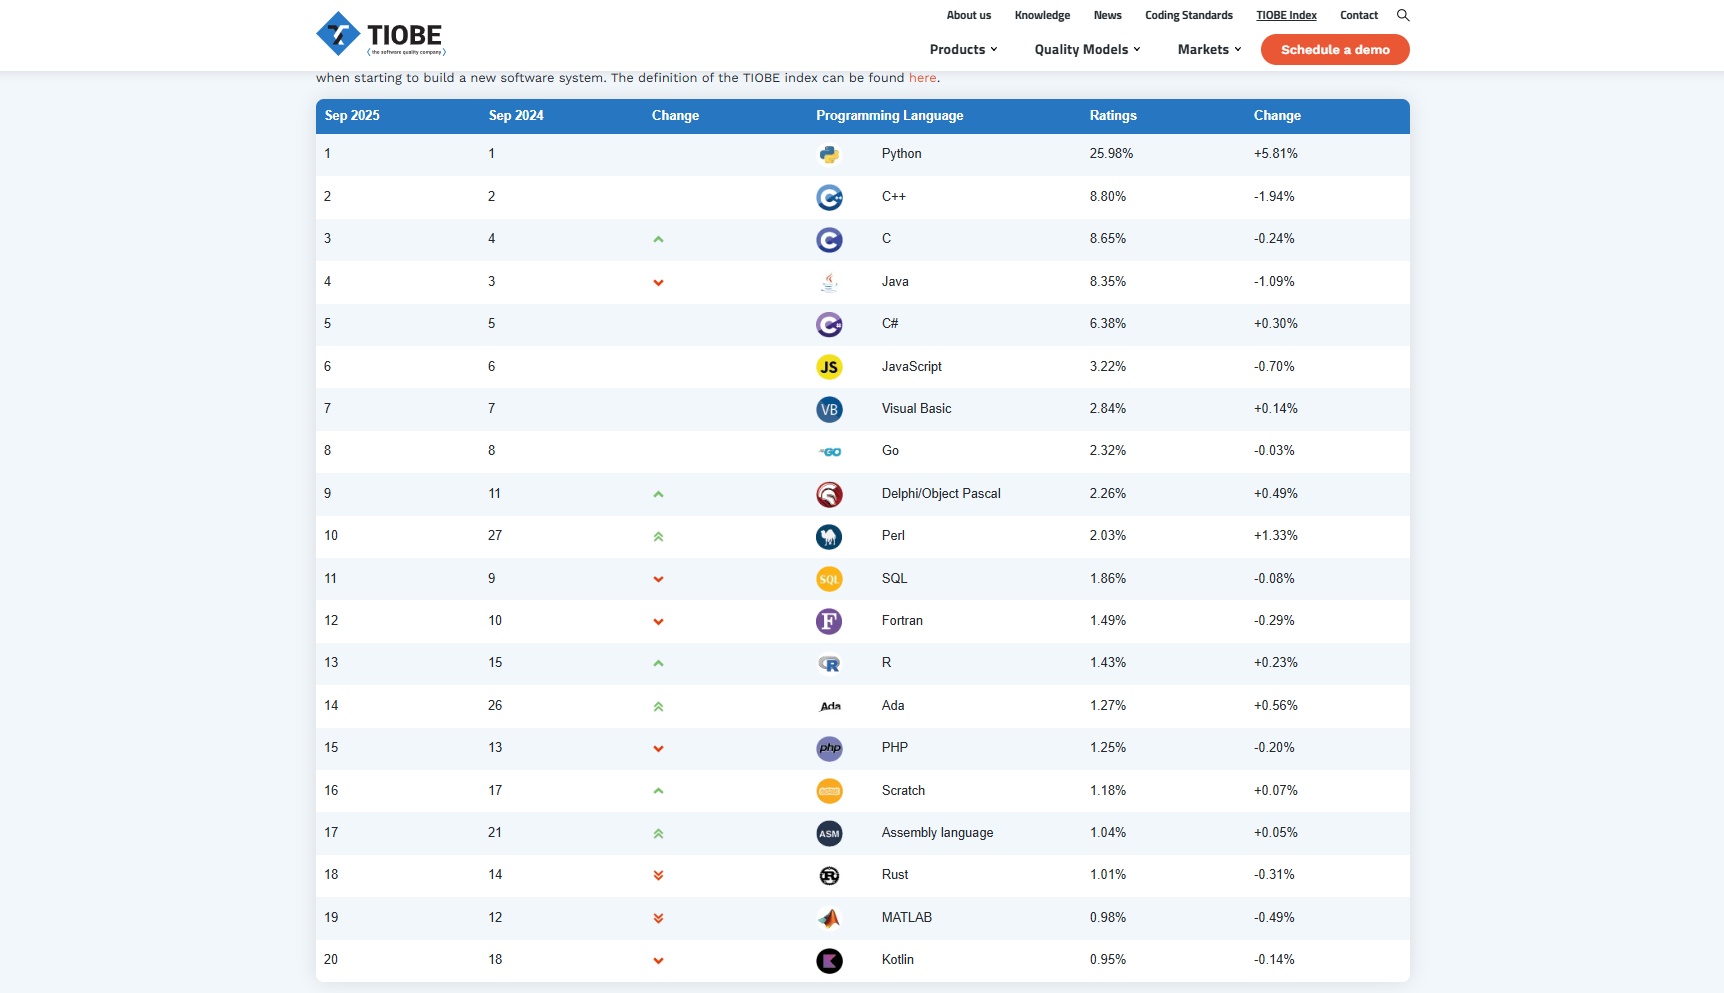Click the Python language icon
The width and height of the screenshot is (1724, 993).
829,154
